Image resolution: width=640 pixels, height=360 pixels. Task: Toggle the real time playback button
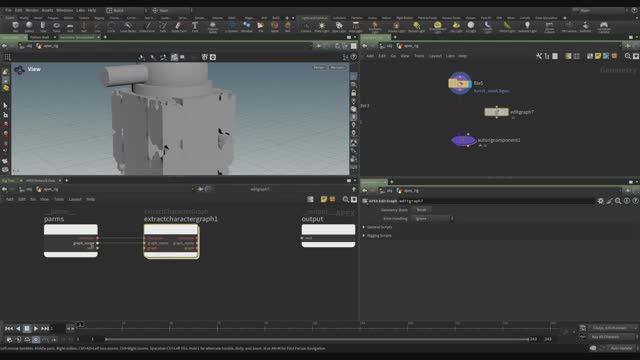point(36,340)
